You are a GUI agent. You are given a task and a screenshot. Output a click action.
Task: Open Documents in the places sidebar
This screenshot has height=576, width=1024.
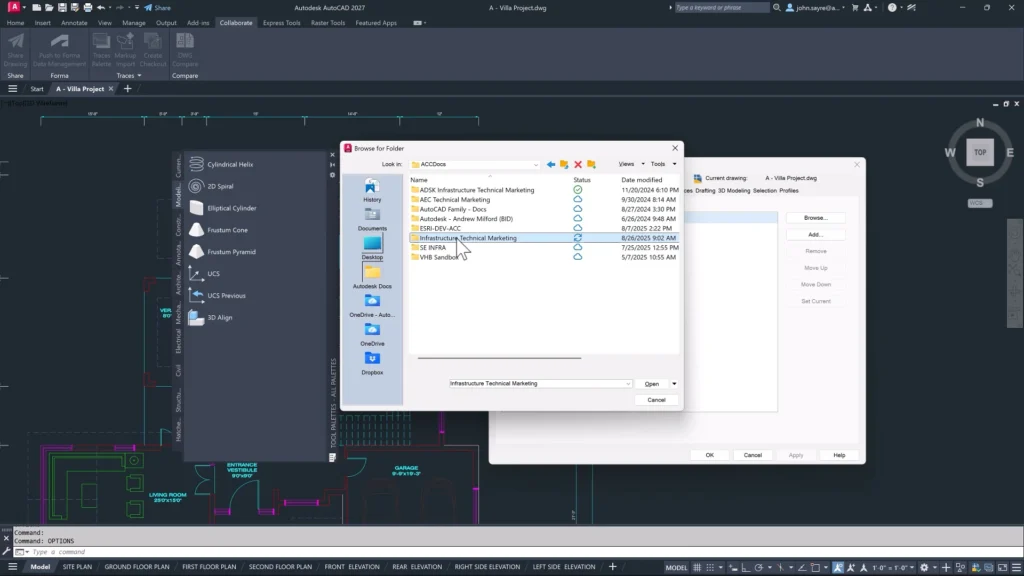pyautogui.click(x=372, y=219)
